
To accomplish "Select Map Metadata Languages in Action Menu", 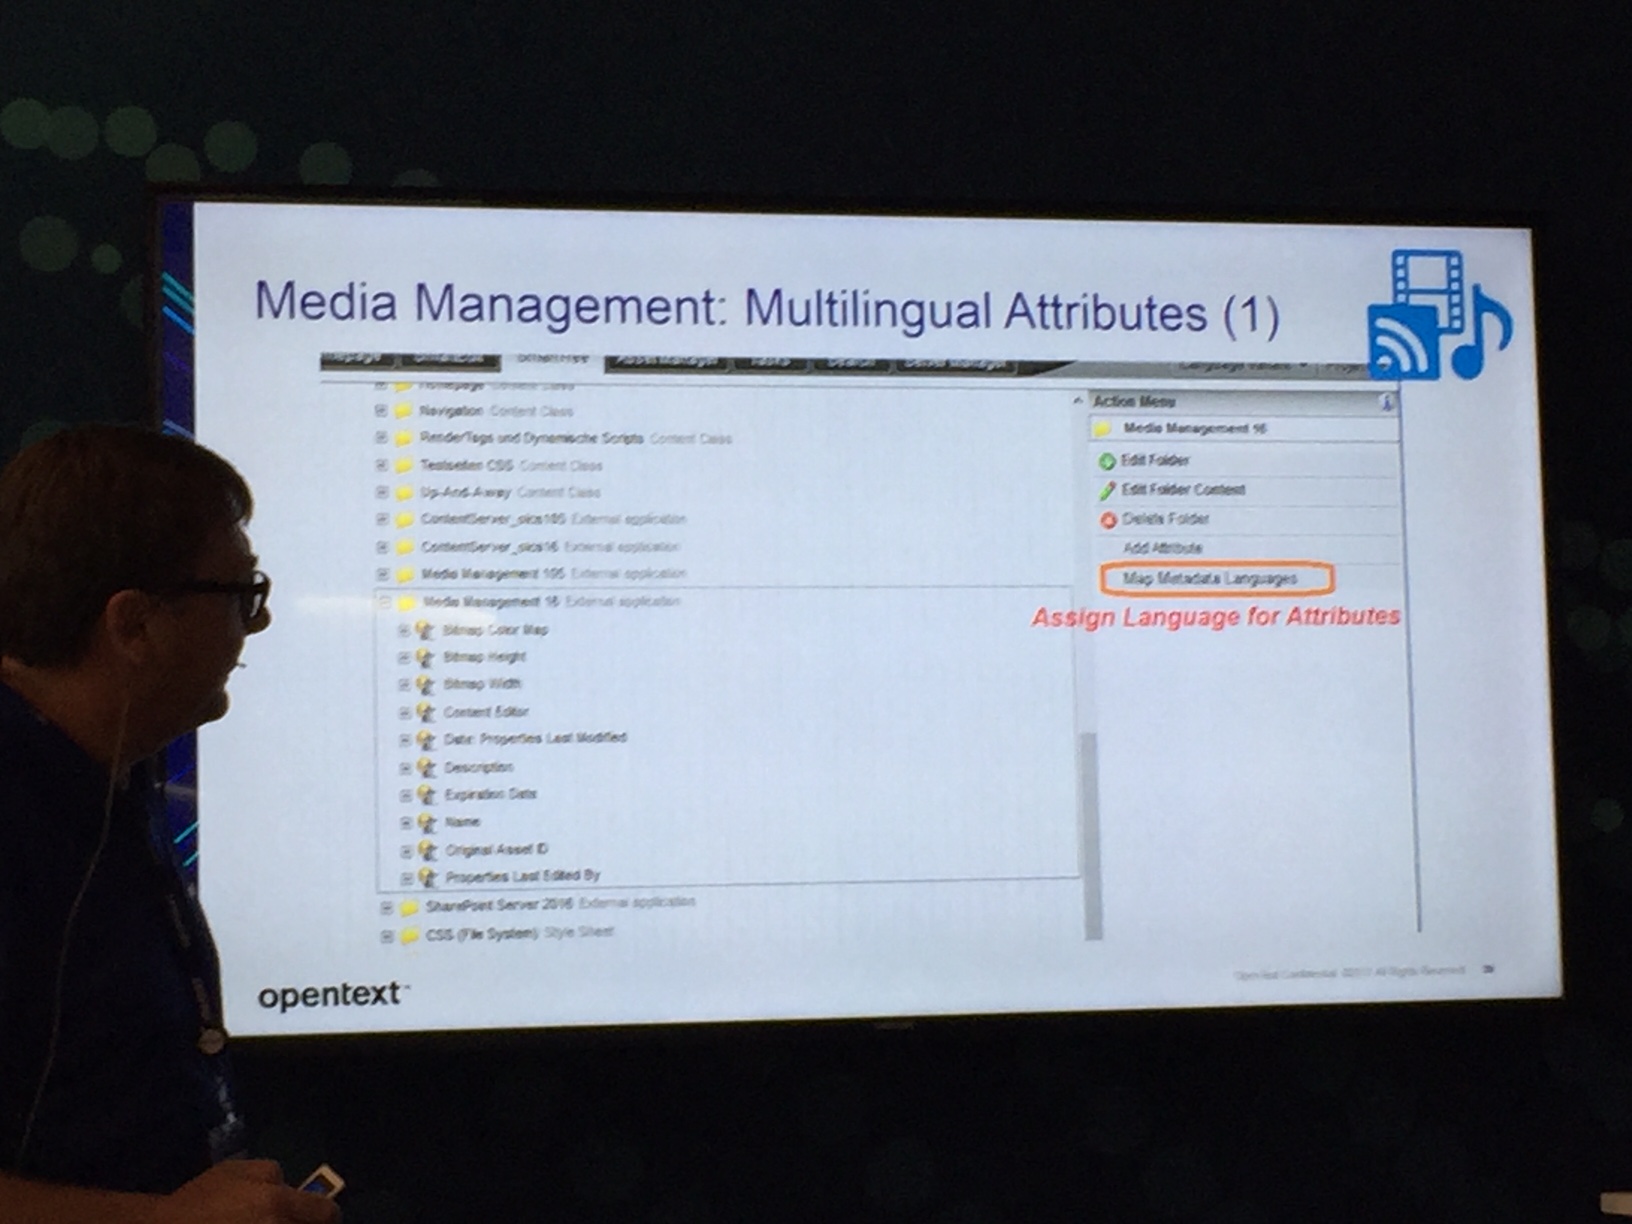I will [1209, 579].
